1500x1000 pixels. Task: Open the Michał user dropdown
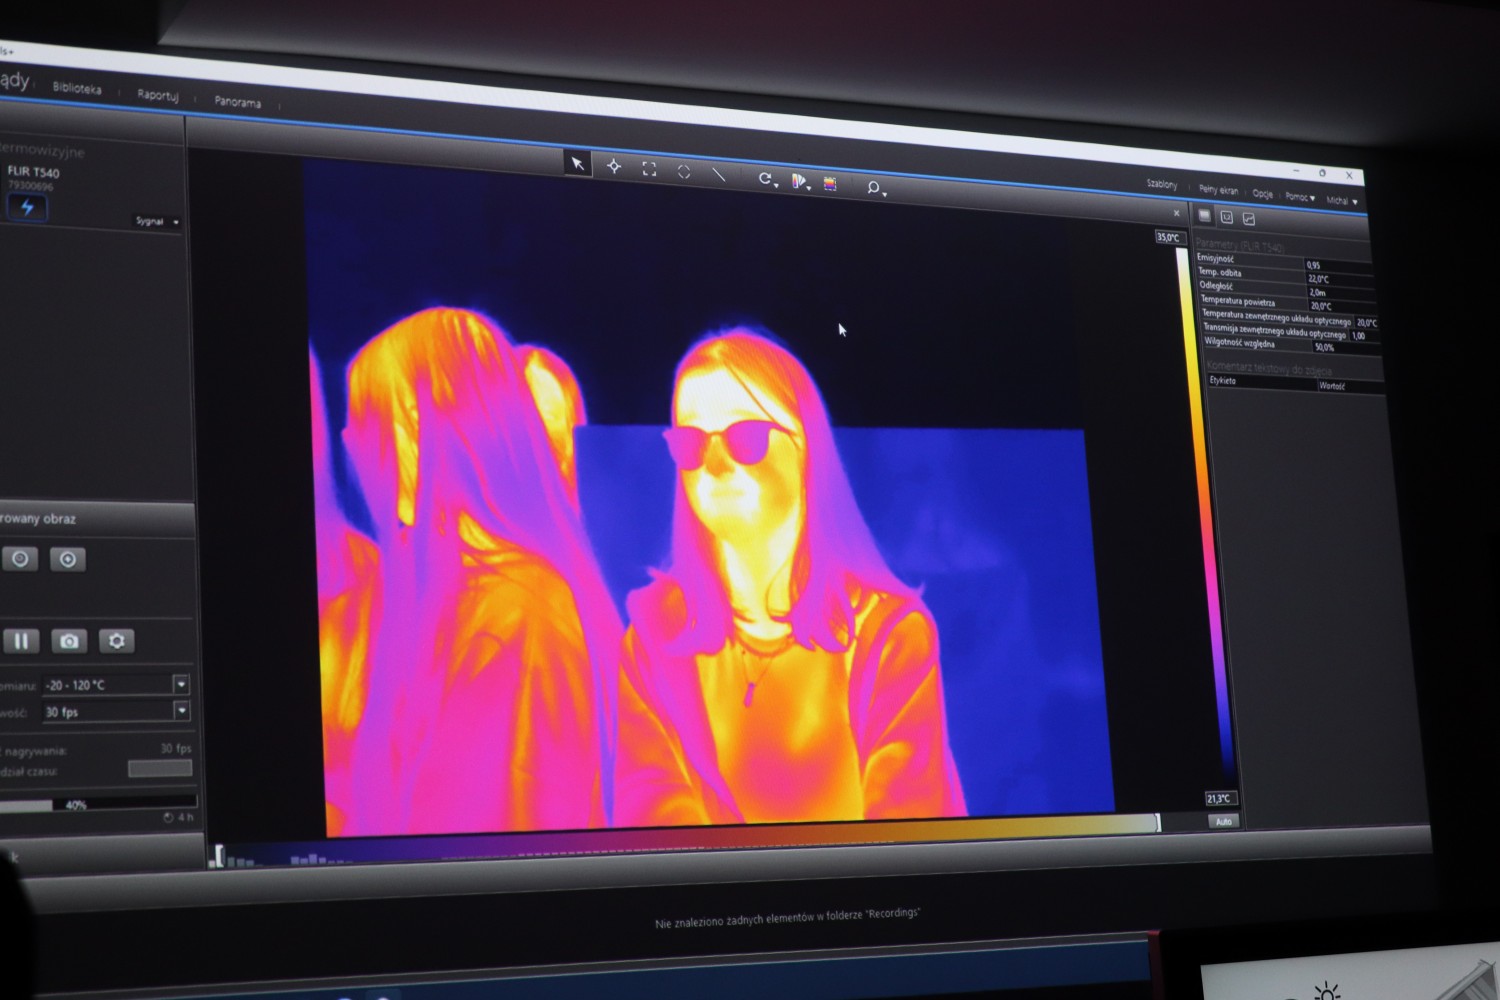pos(1341,201)
